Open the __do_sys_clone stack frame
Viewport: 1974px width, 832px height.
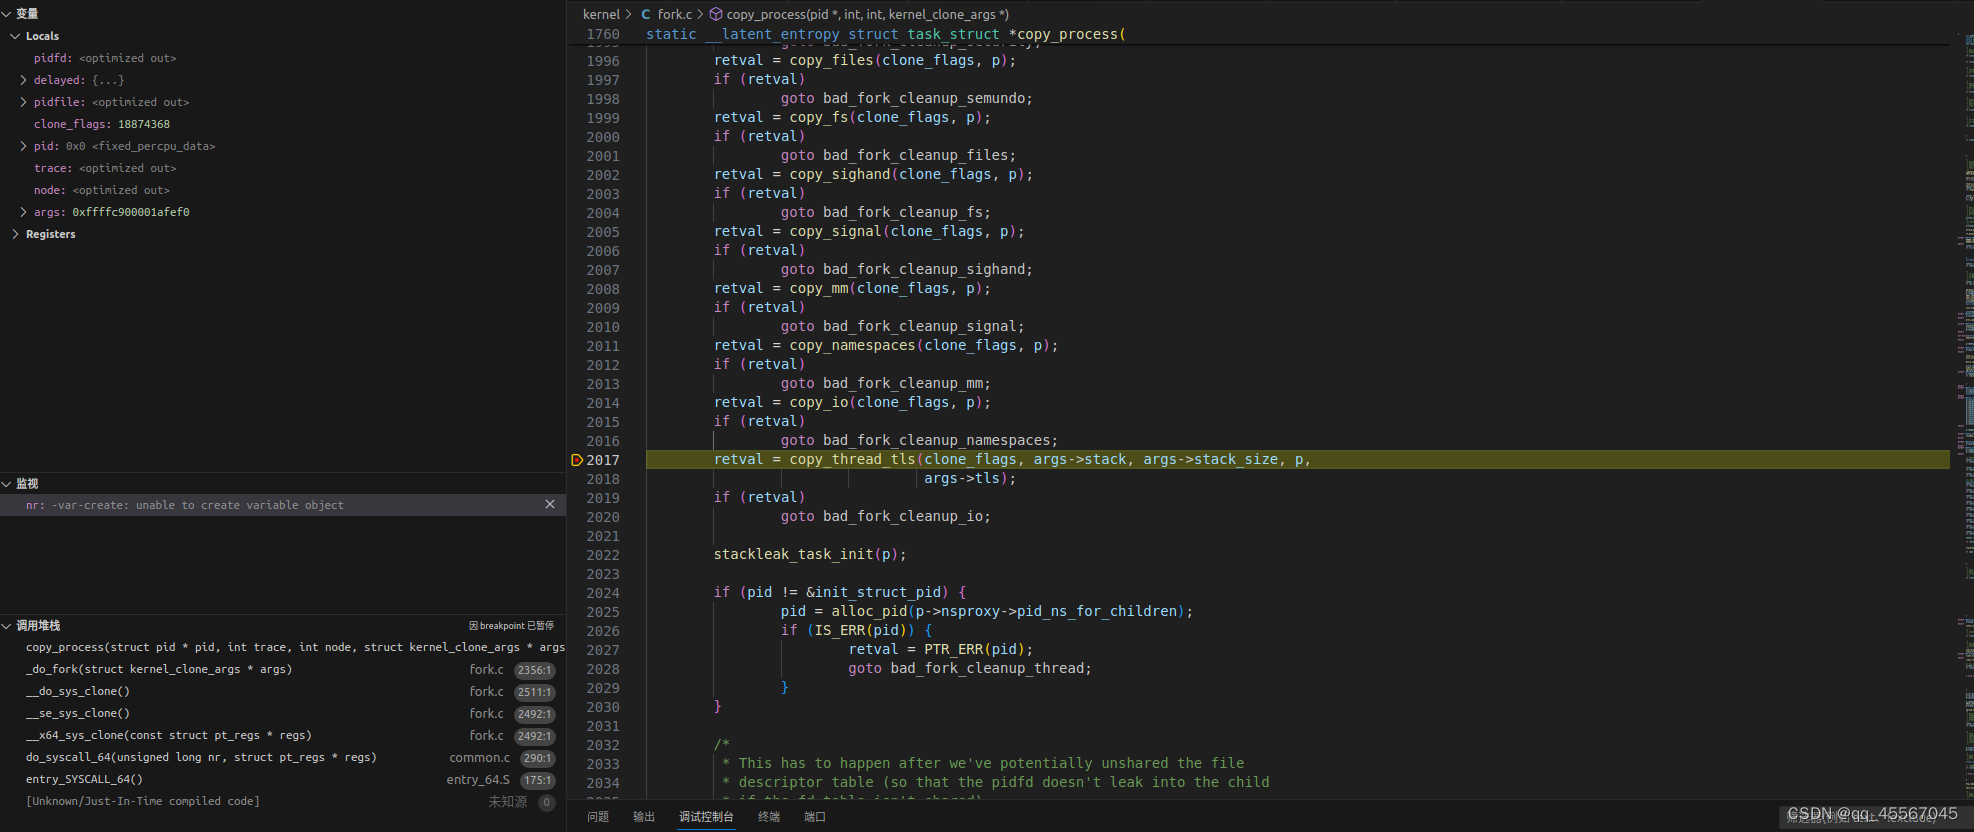[283, 692]
